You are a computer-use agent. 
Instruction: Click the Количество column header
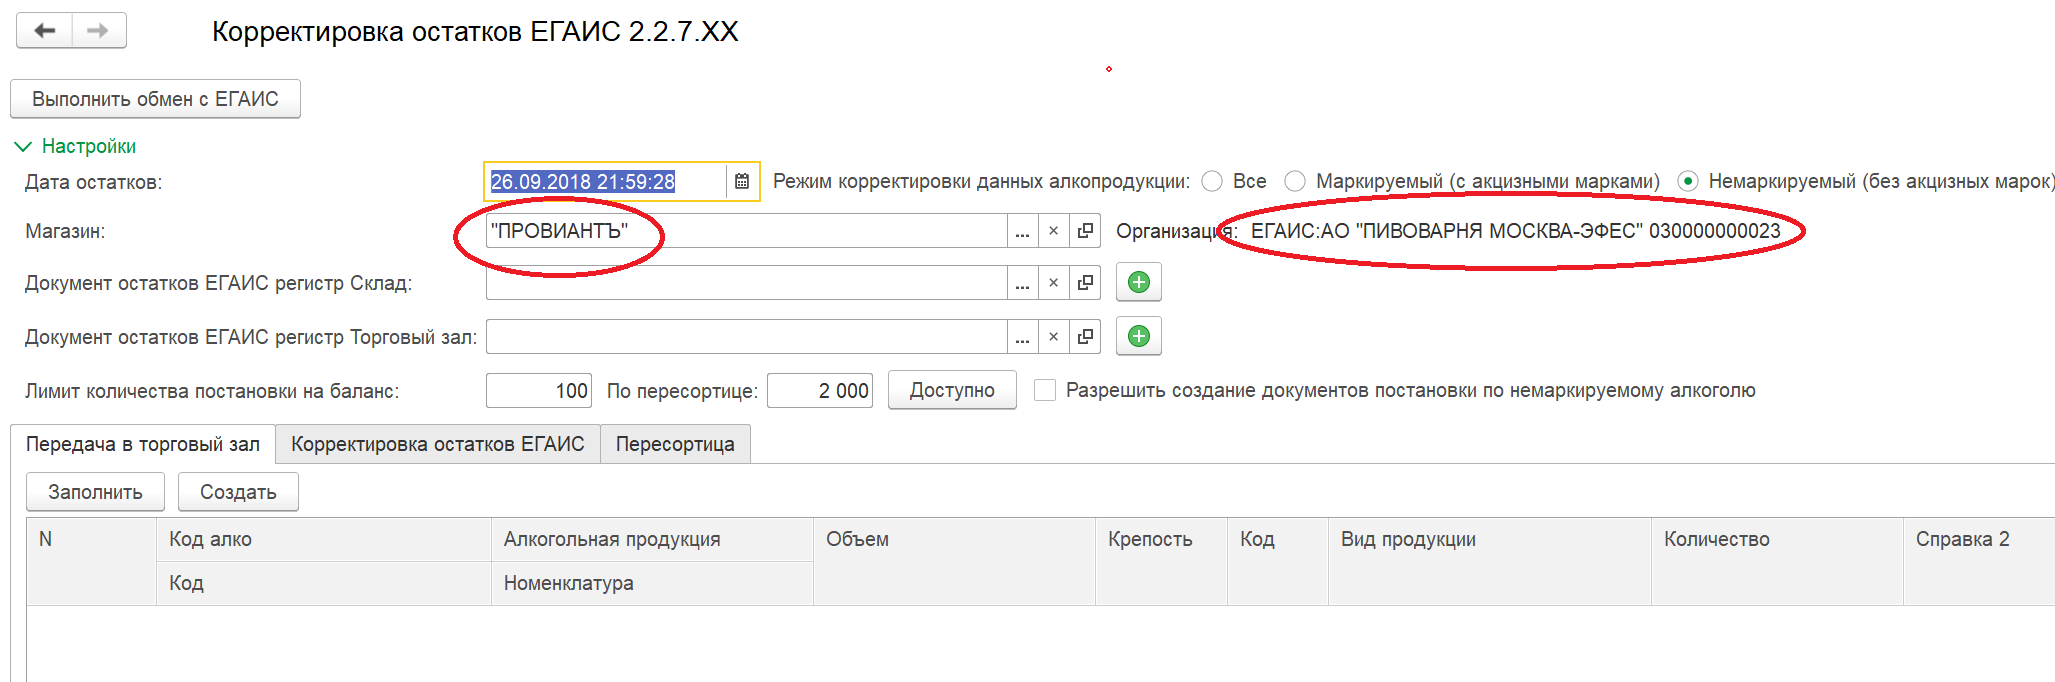[1777, 561]
